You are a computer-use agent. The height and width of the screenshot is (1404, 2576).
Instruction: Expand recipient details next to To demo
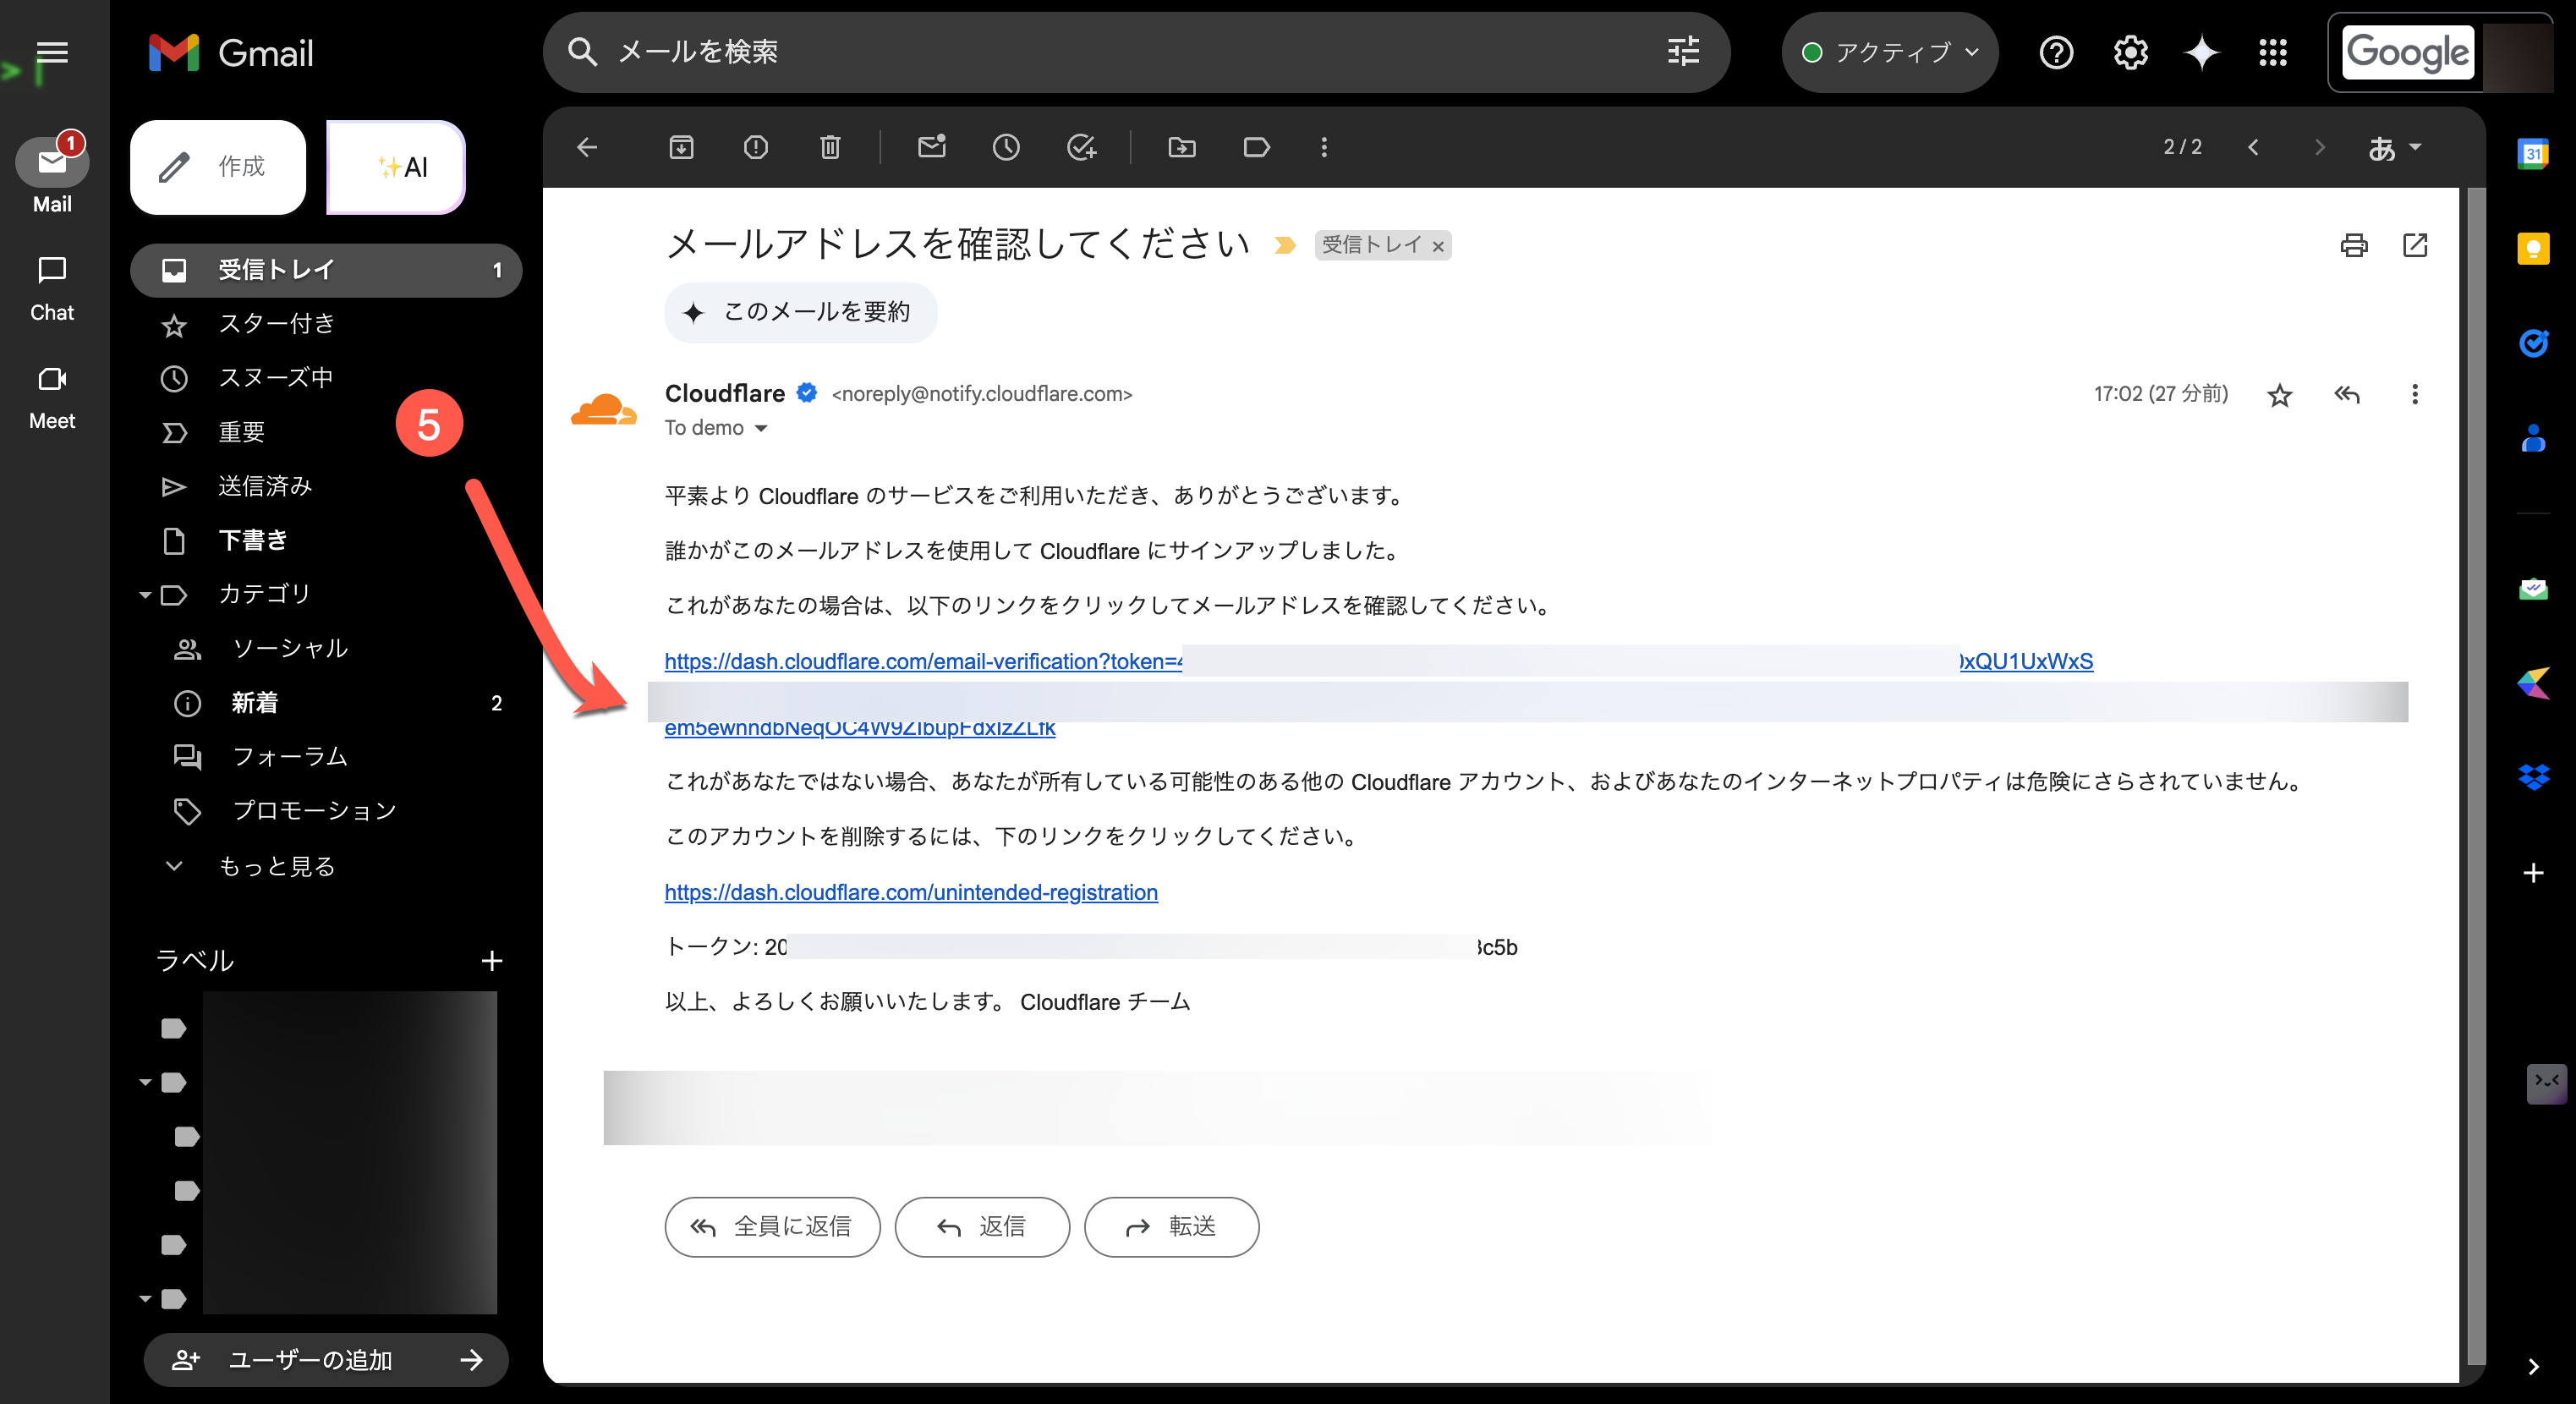click(x=761, y=428)
